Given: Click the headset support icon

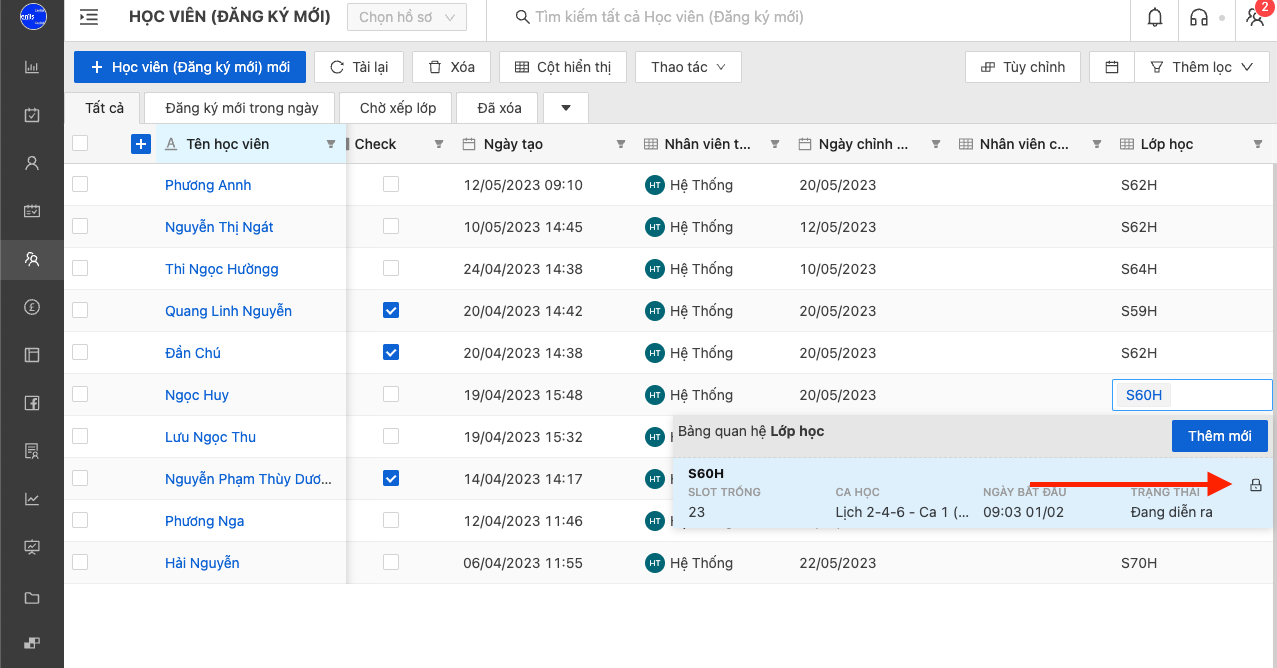Looking at the screenshot, I should (1199, 17).
